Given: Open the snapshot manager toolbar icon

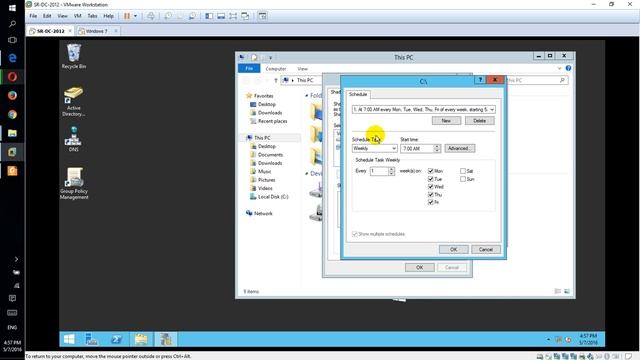Looking at the screenshot, I should tap(192, 16).
